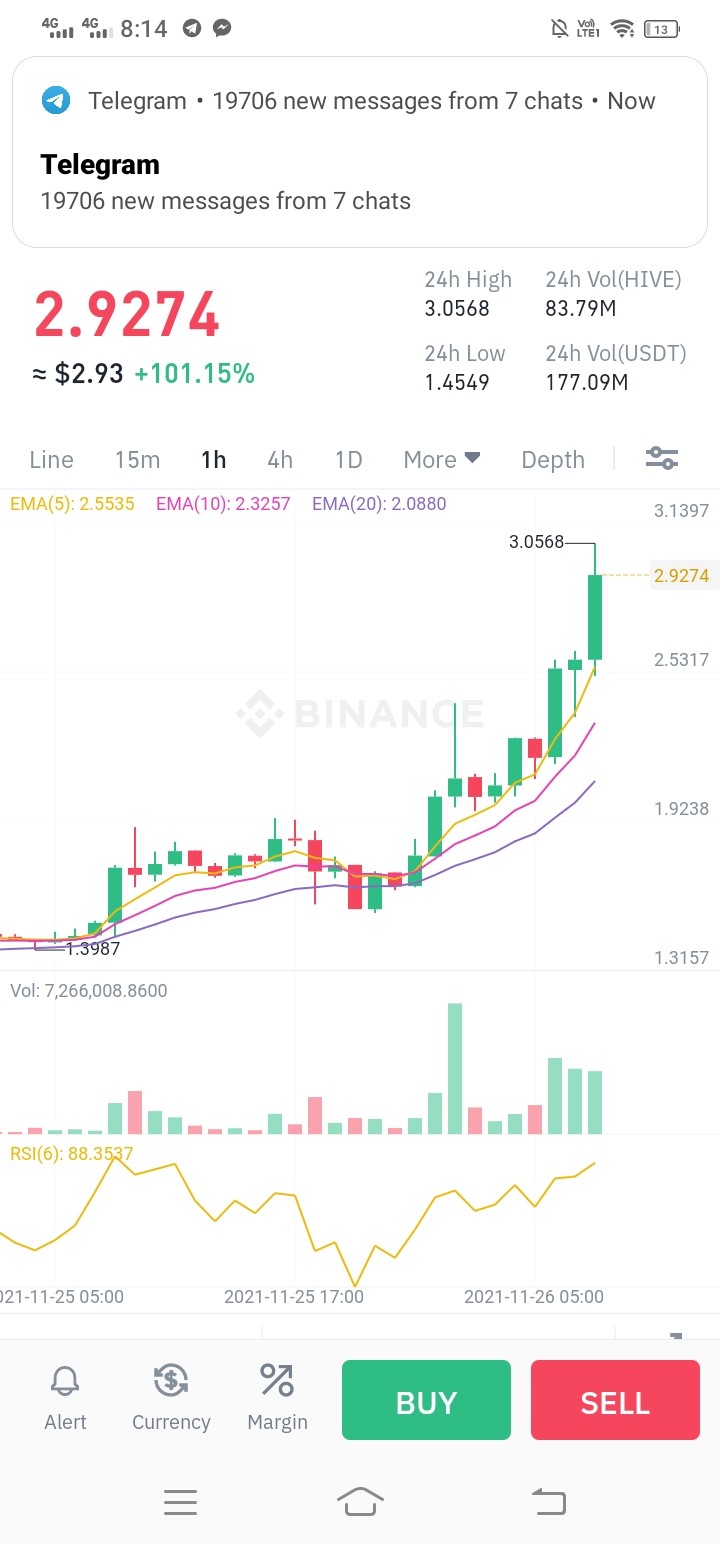The height and width of the screenshot is (1544, 720).
Task: Select the 1D interval tab
Action: pos(348,459)
